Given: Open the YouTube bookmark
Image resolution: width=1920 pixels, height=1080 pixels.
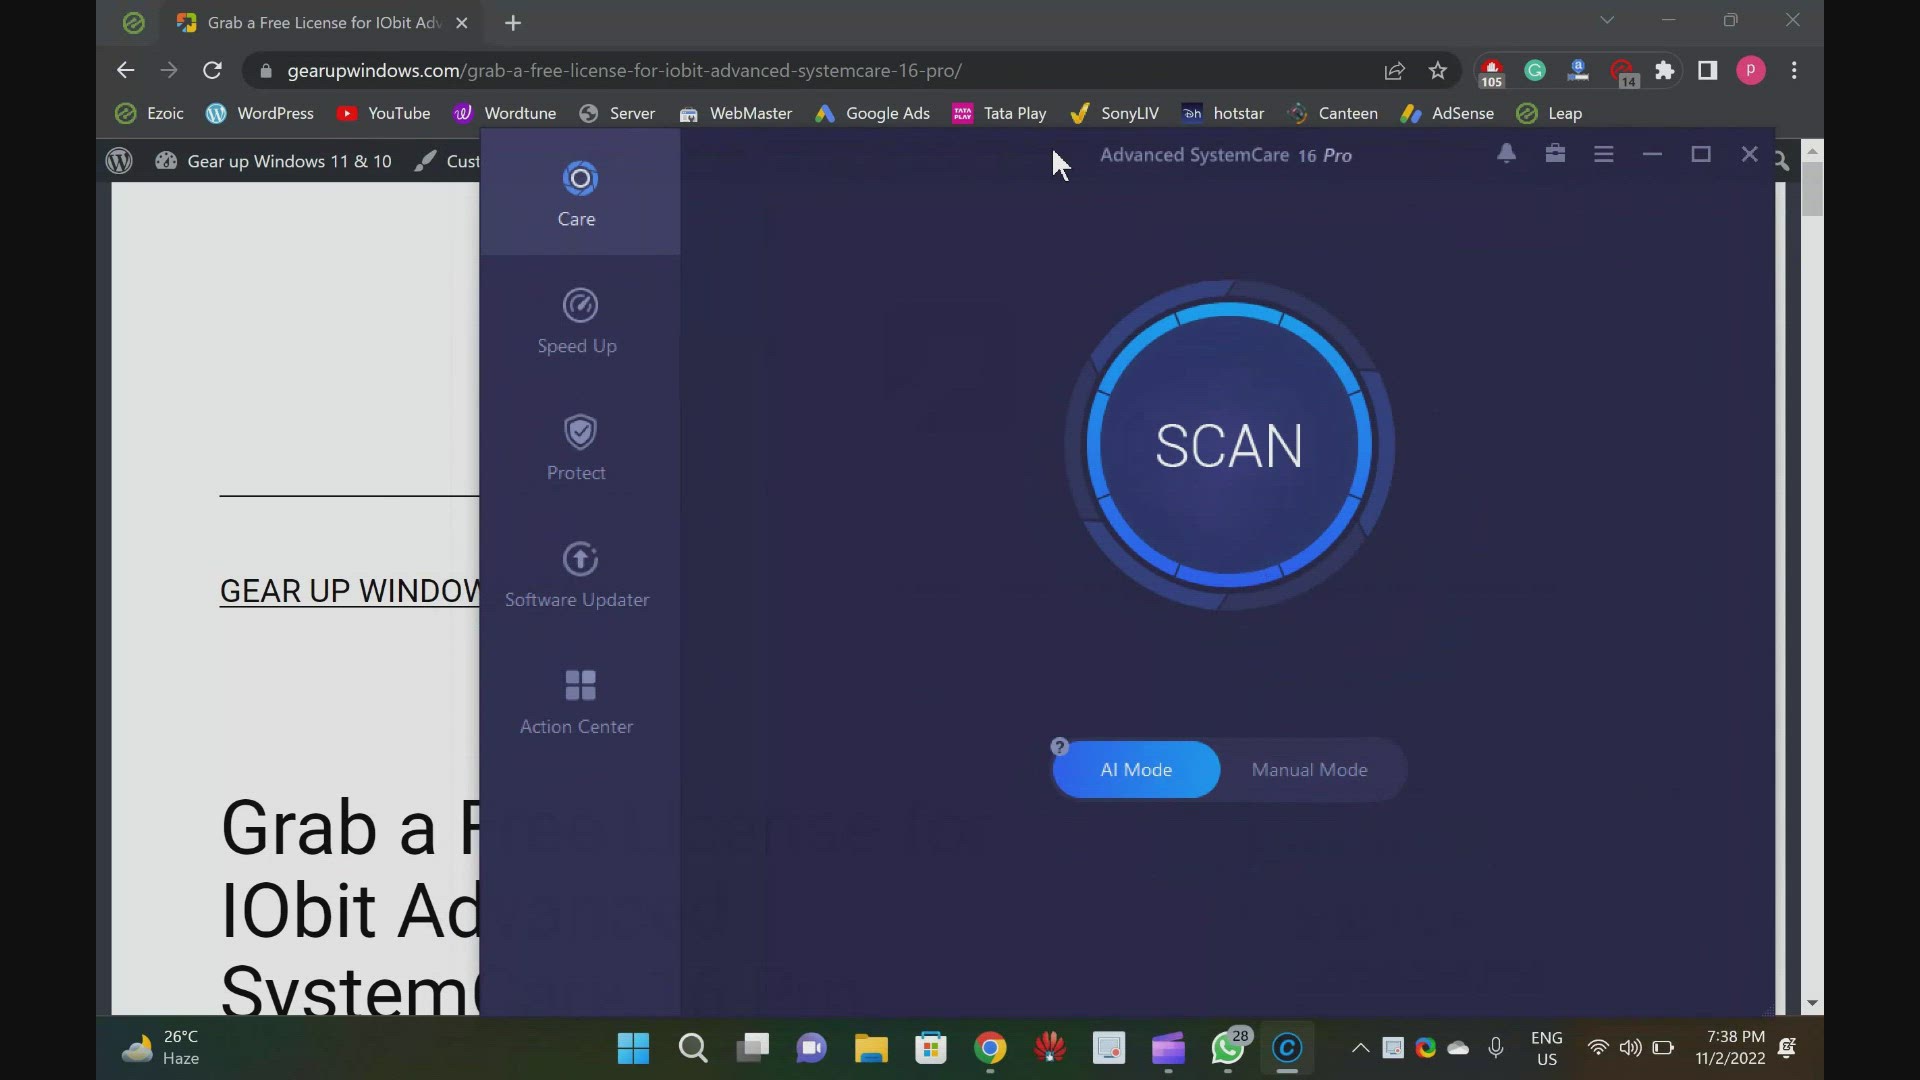Looking at the screenshot, I should point(384,113).
